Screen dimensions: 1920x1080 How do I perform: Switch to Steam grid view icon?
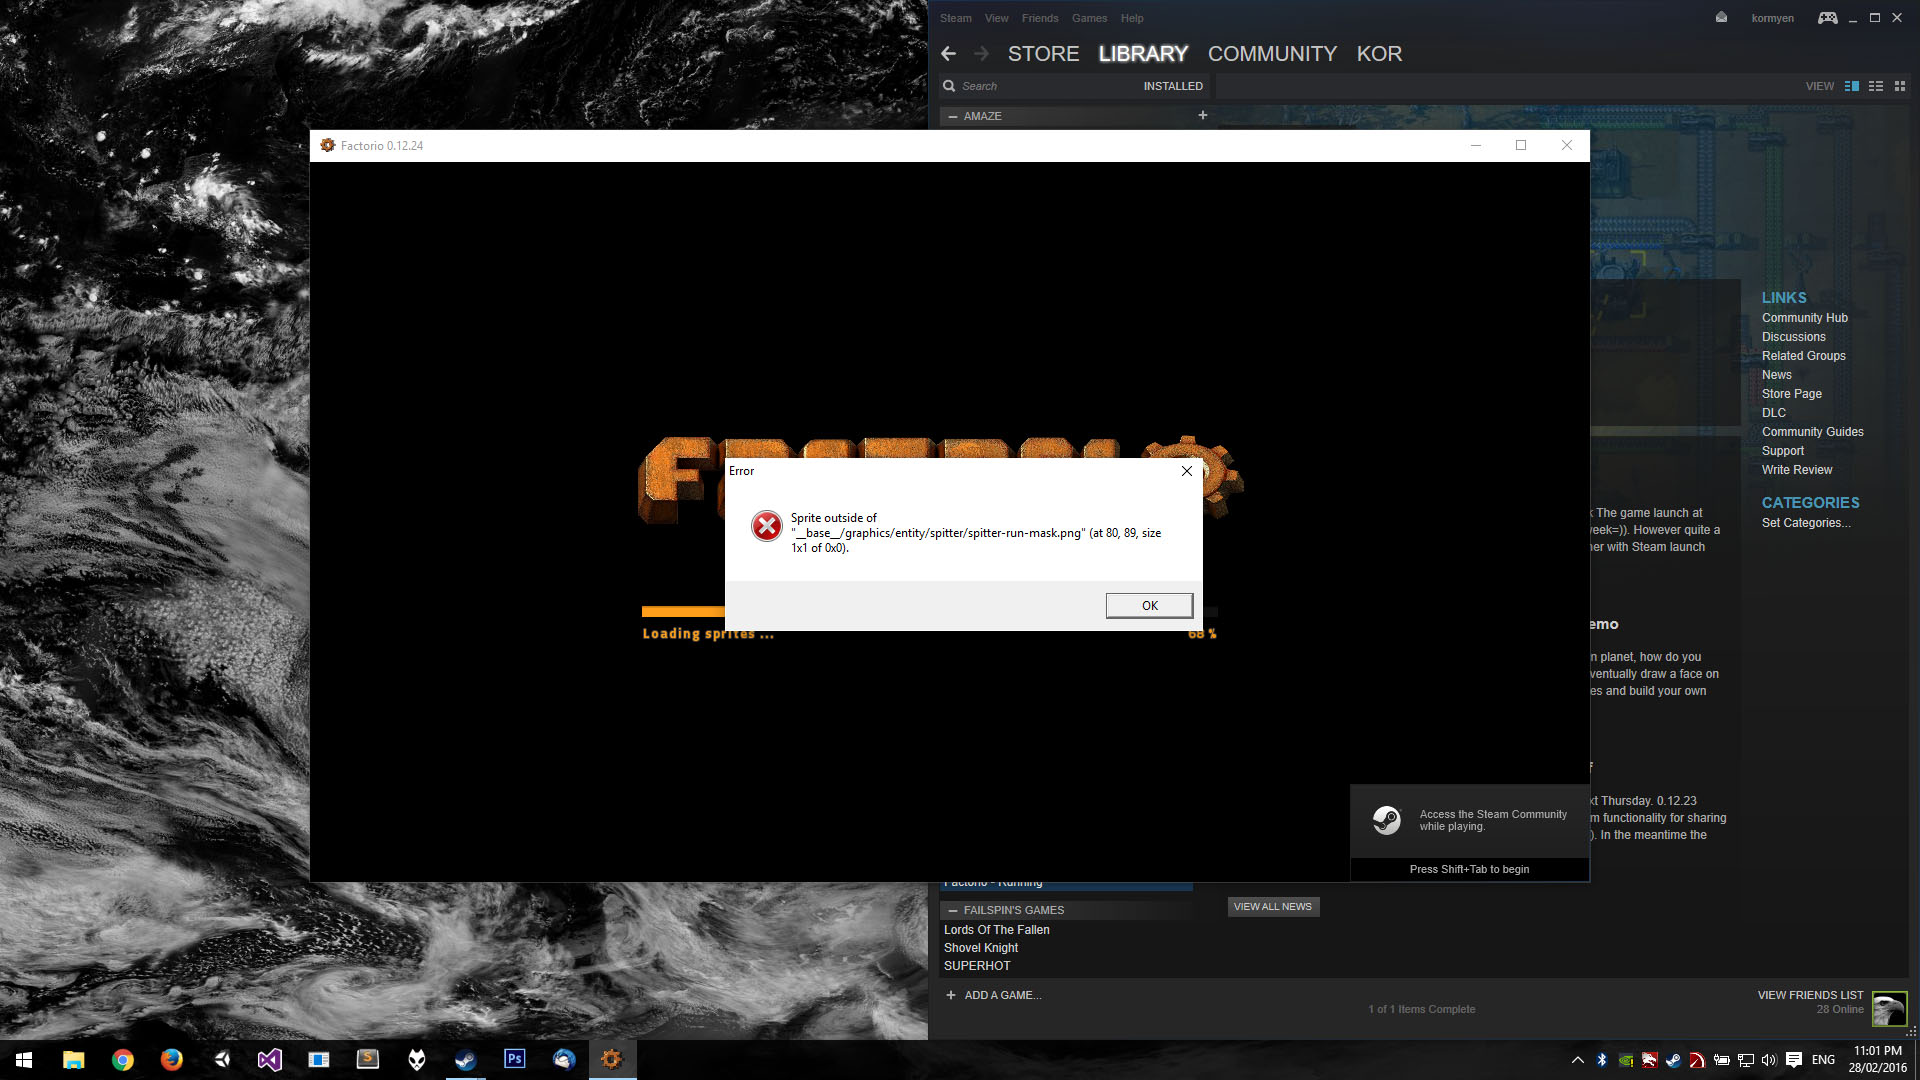point(1900,86)
